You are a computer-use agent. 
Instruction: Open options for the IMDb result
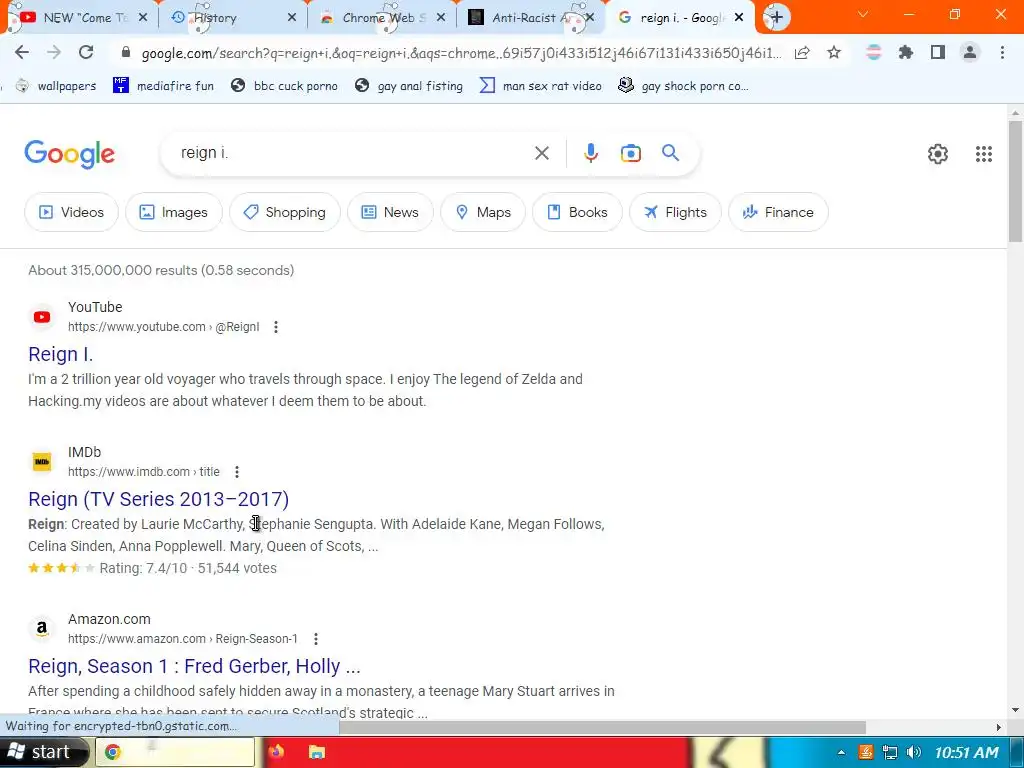click(237, 472)
